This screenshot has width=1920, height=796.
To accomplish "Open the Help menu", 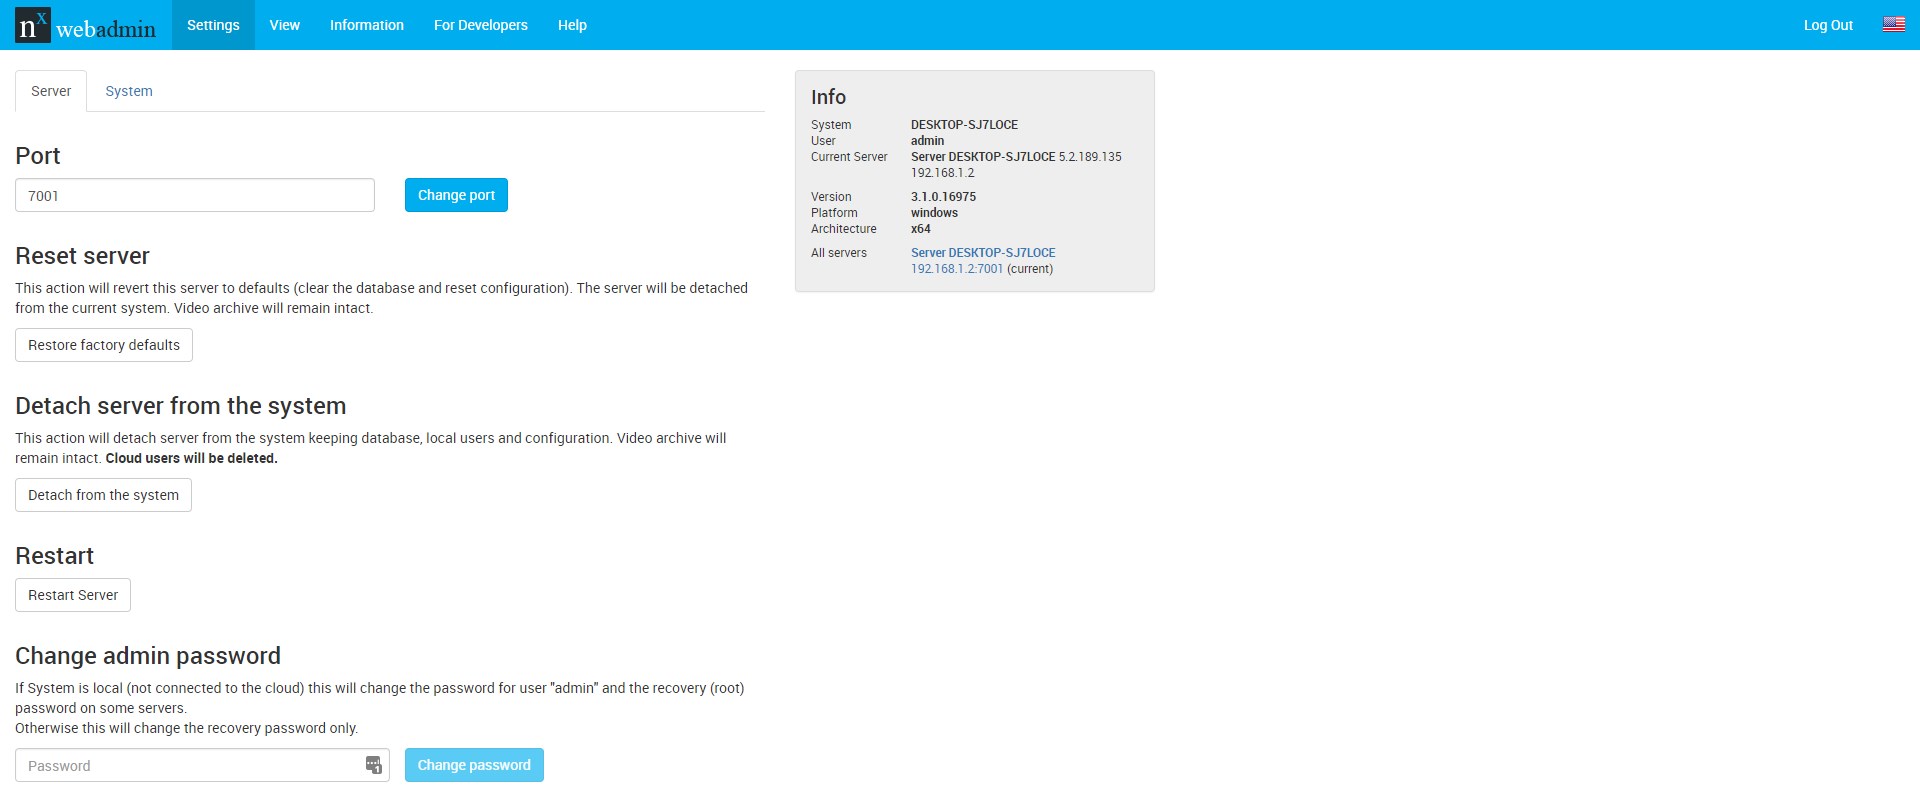I will pyautogui.click(x=572, y=25).
